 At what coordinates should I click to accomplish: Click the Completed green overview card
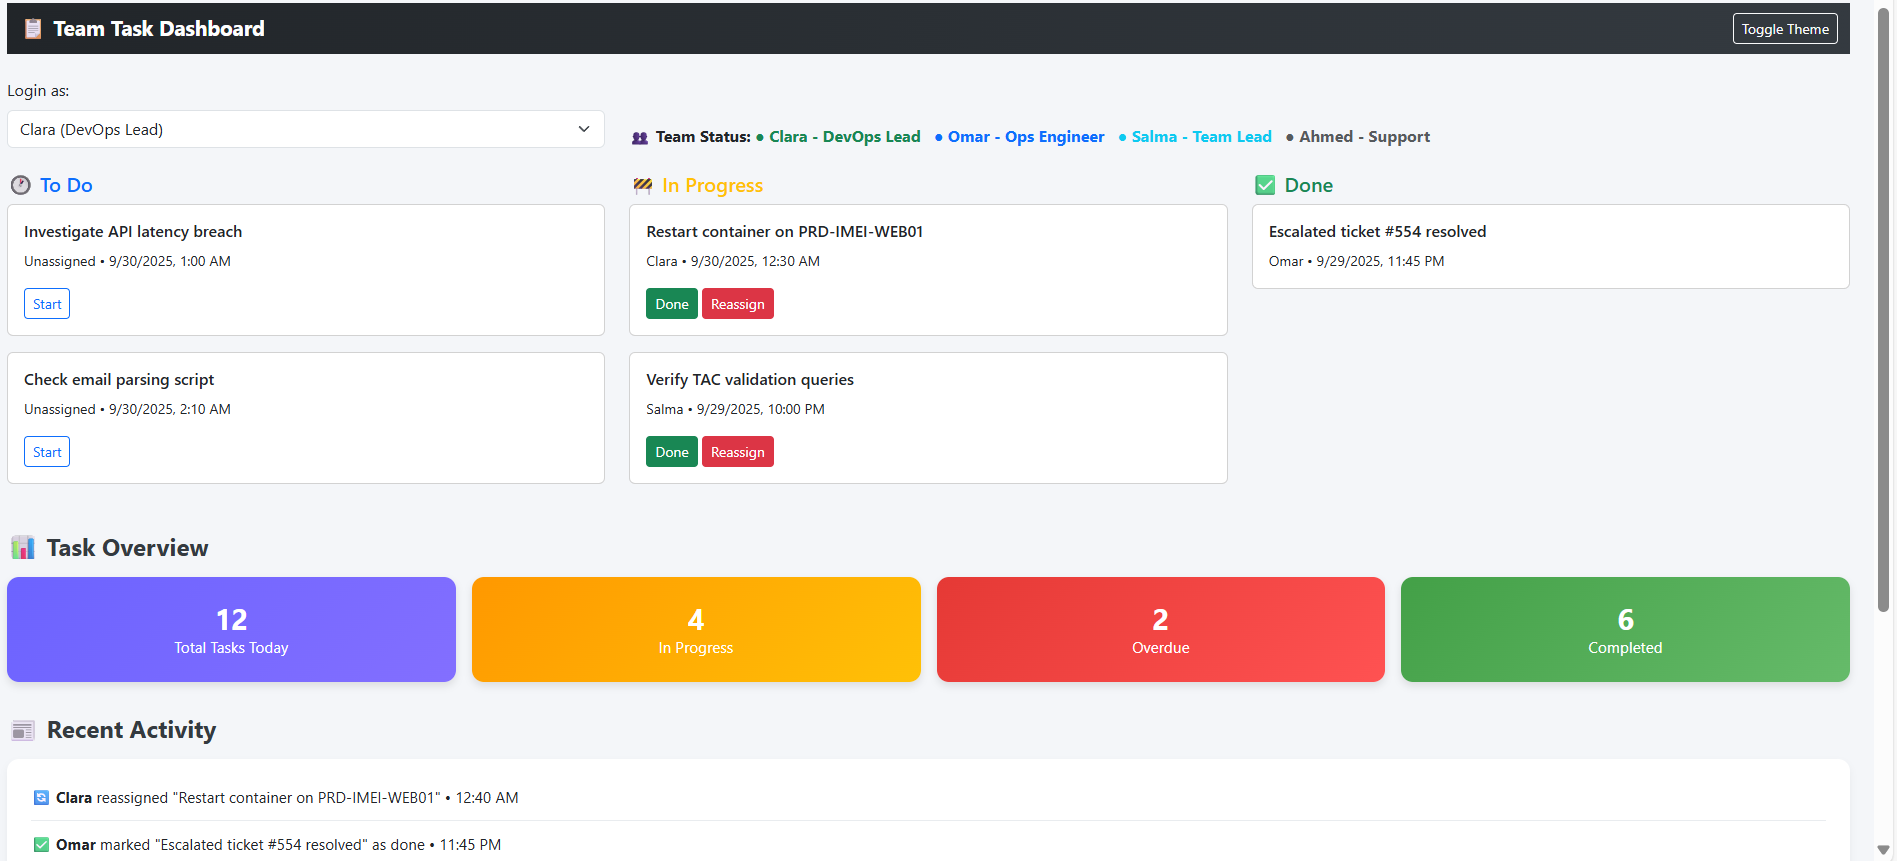tap(1625, 630)
